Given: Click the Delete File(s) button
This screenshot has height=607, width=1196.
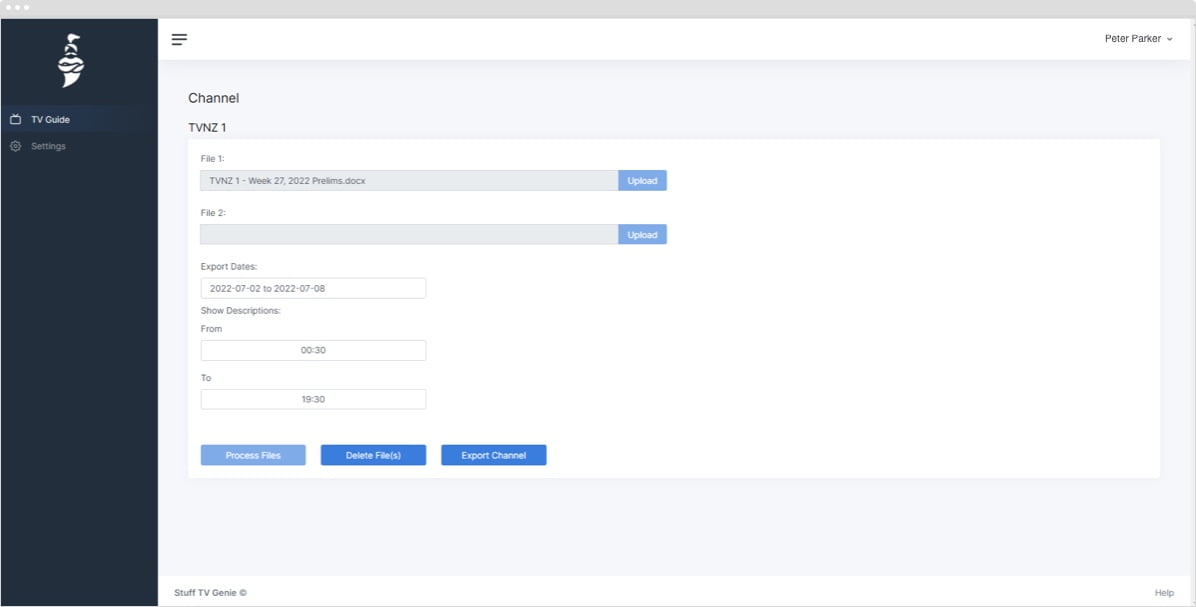Looking at the screenshot, I should point(373,455).
